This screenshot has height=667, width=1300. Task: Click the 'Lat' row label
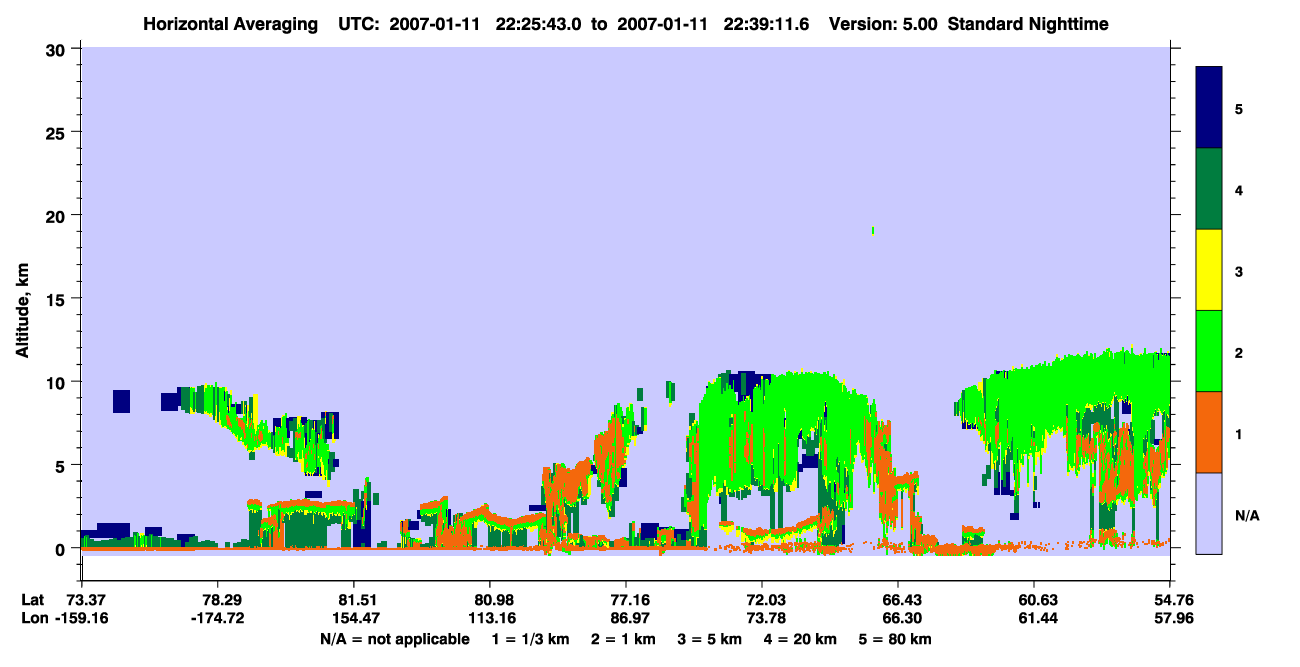pyautogui.click(x=32, y=599)
